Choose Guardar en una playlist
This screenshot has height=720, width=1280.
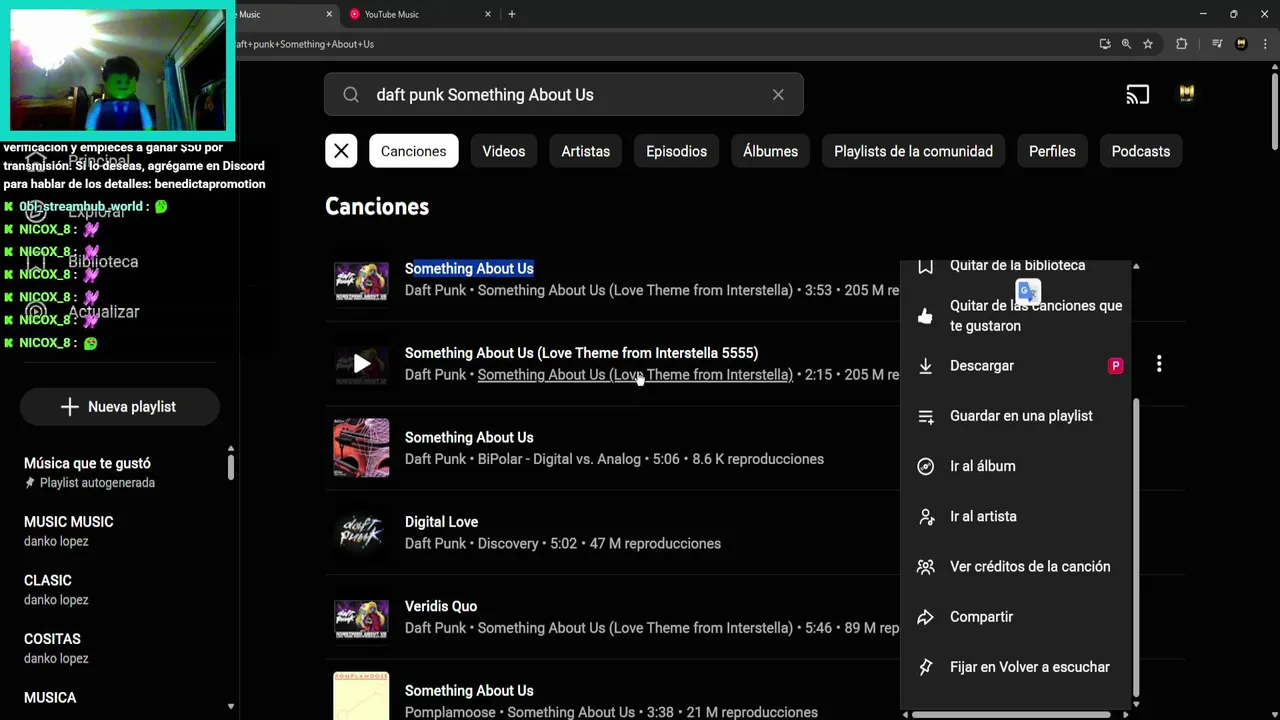(1017, 416)
